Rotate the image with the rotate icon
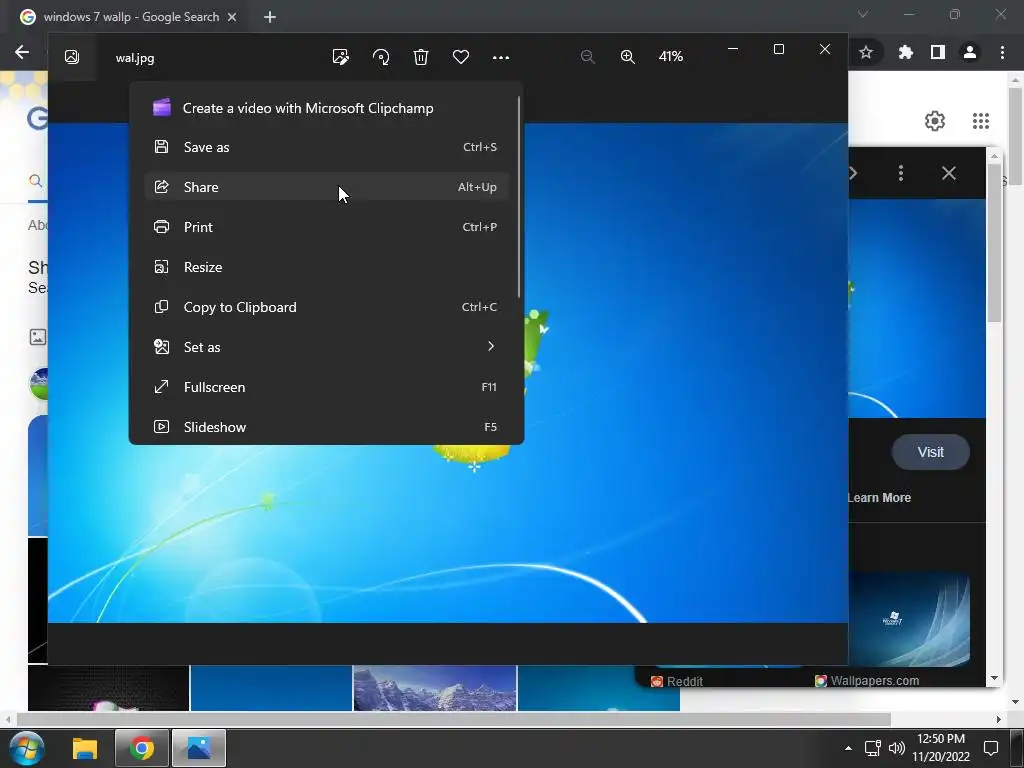Viewport: 1024px width, 768px height. (381, 57)
